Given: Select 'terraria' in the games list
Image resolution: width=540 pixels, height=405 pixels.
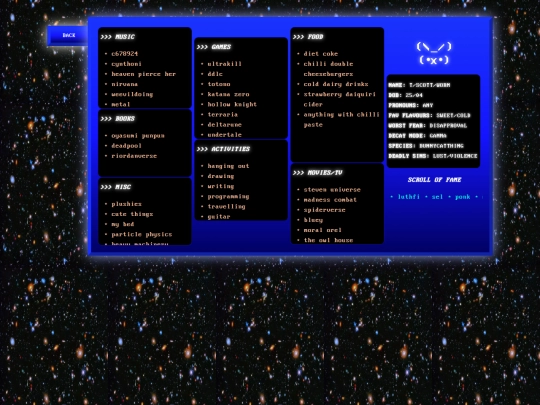Looking at the screenshot, I should point(222,115).
